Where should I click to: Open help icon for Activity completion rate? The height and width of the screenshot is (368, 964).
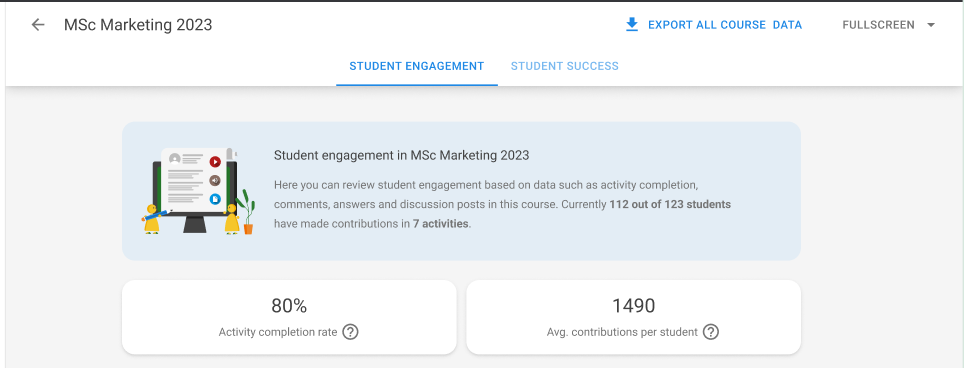(x=350, y=332)
